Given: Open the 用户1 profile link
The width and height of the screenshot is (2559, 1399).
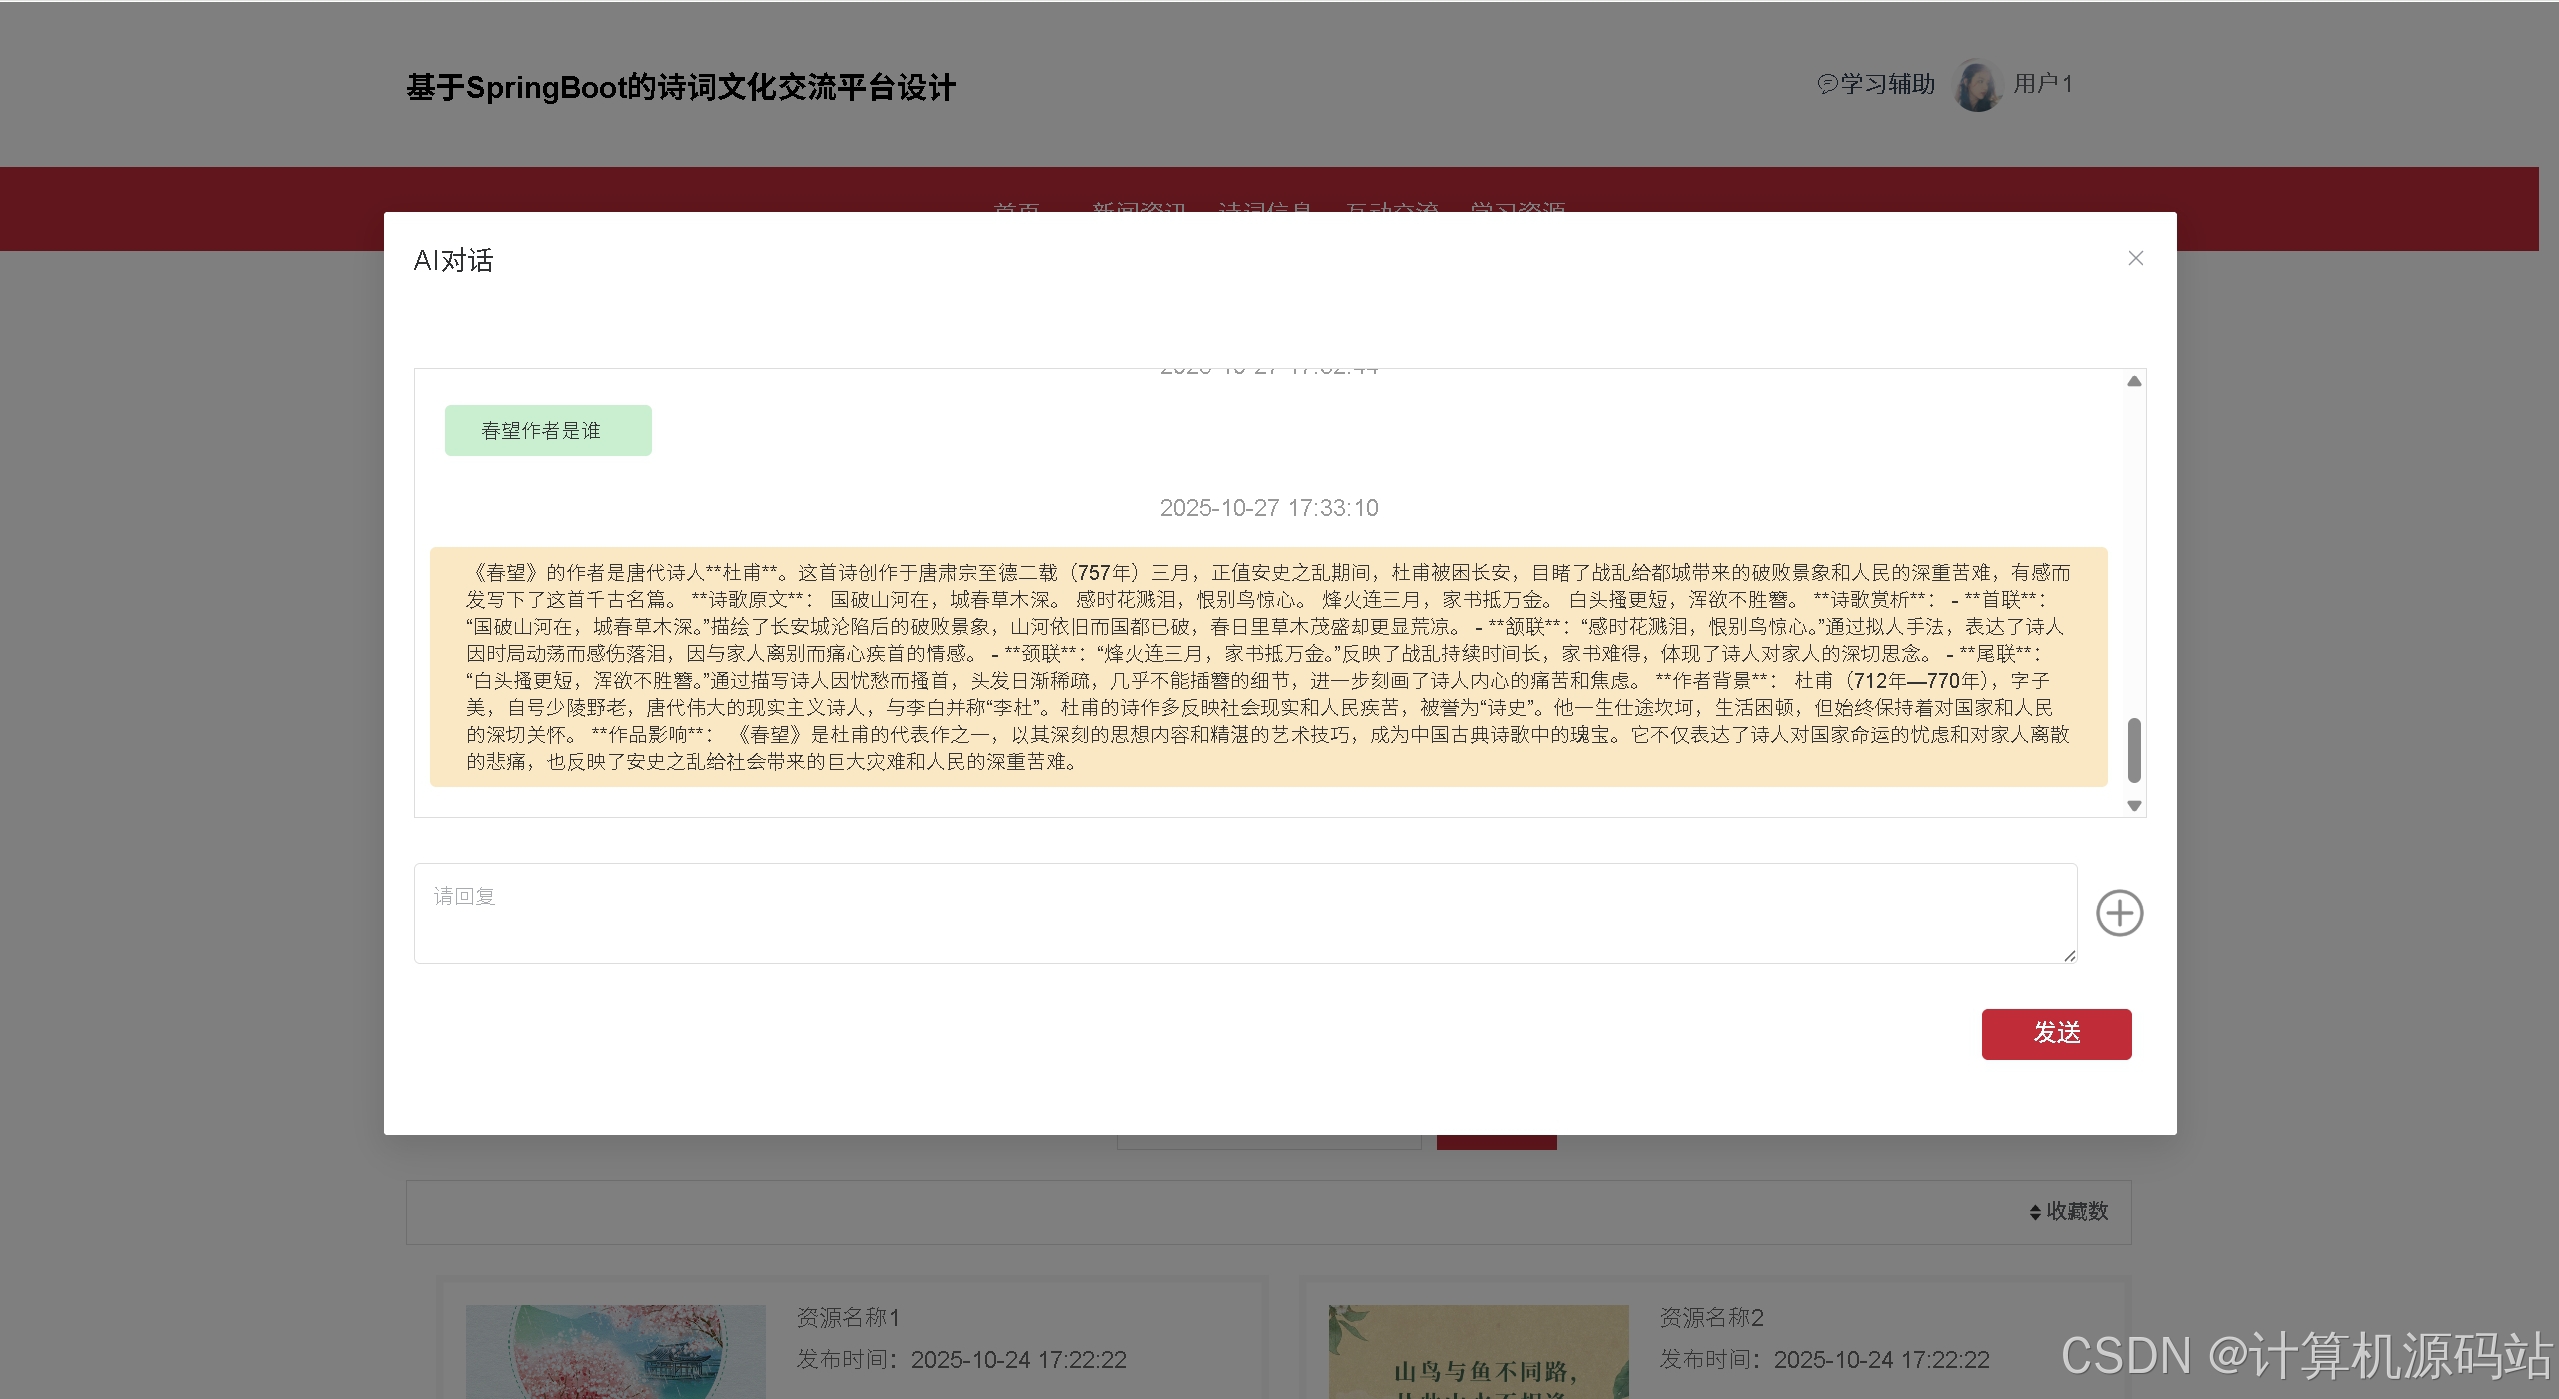Looking at the screenshot, I should coord(2043,84).
